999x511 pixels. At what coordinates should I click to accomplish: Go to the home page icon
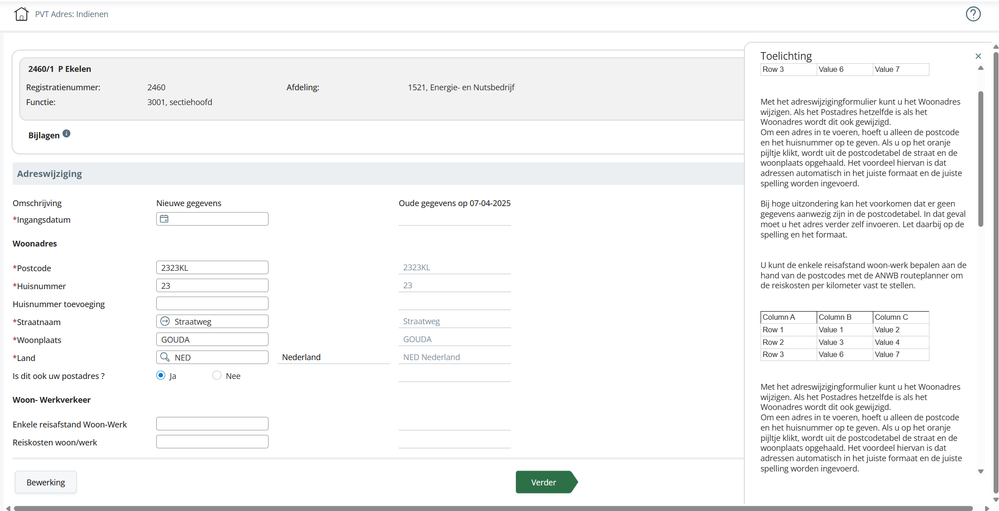(x=21, y=14)
